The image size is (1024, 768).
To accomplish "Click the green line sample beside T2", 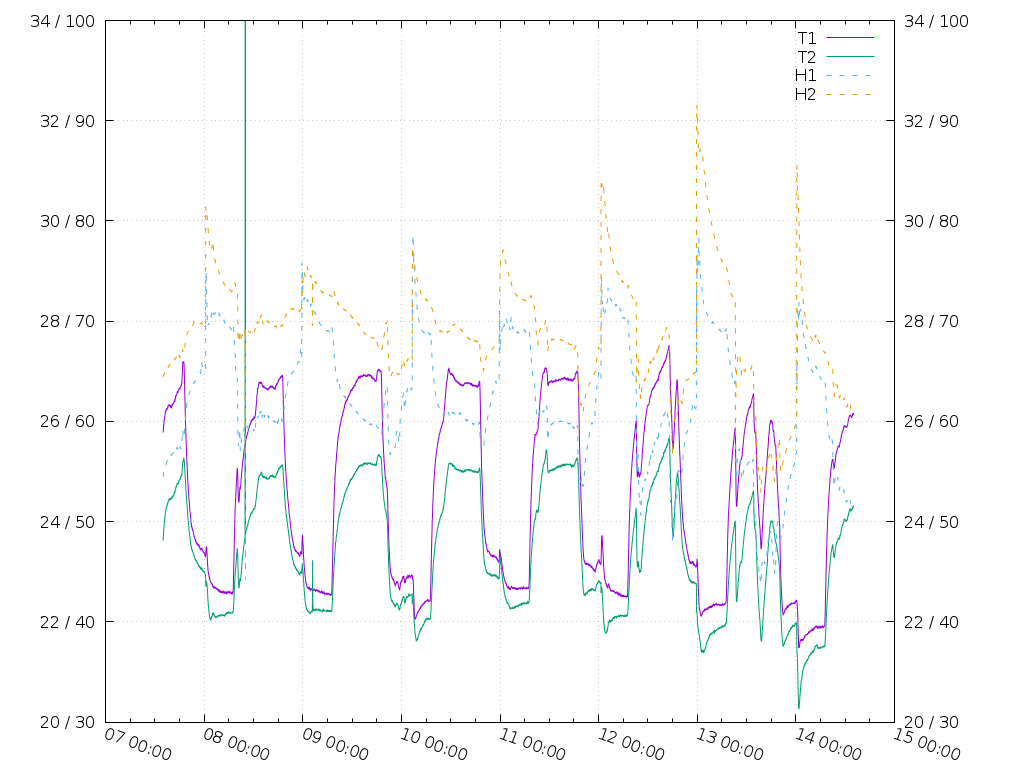I will [849, 57].
